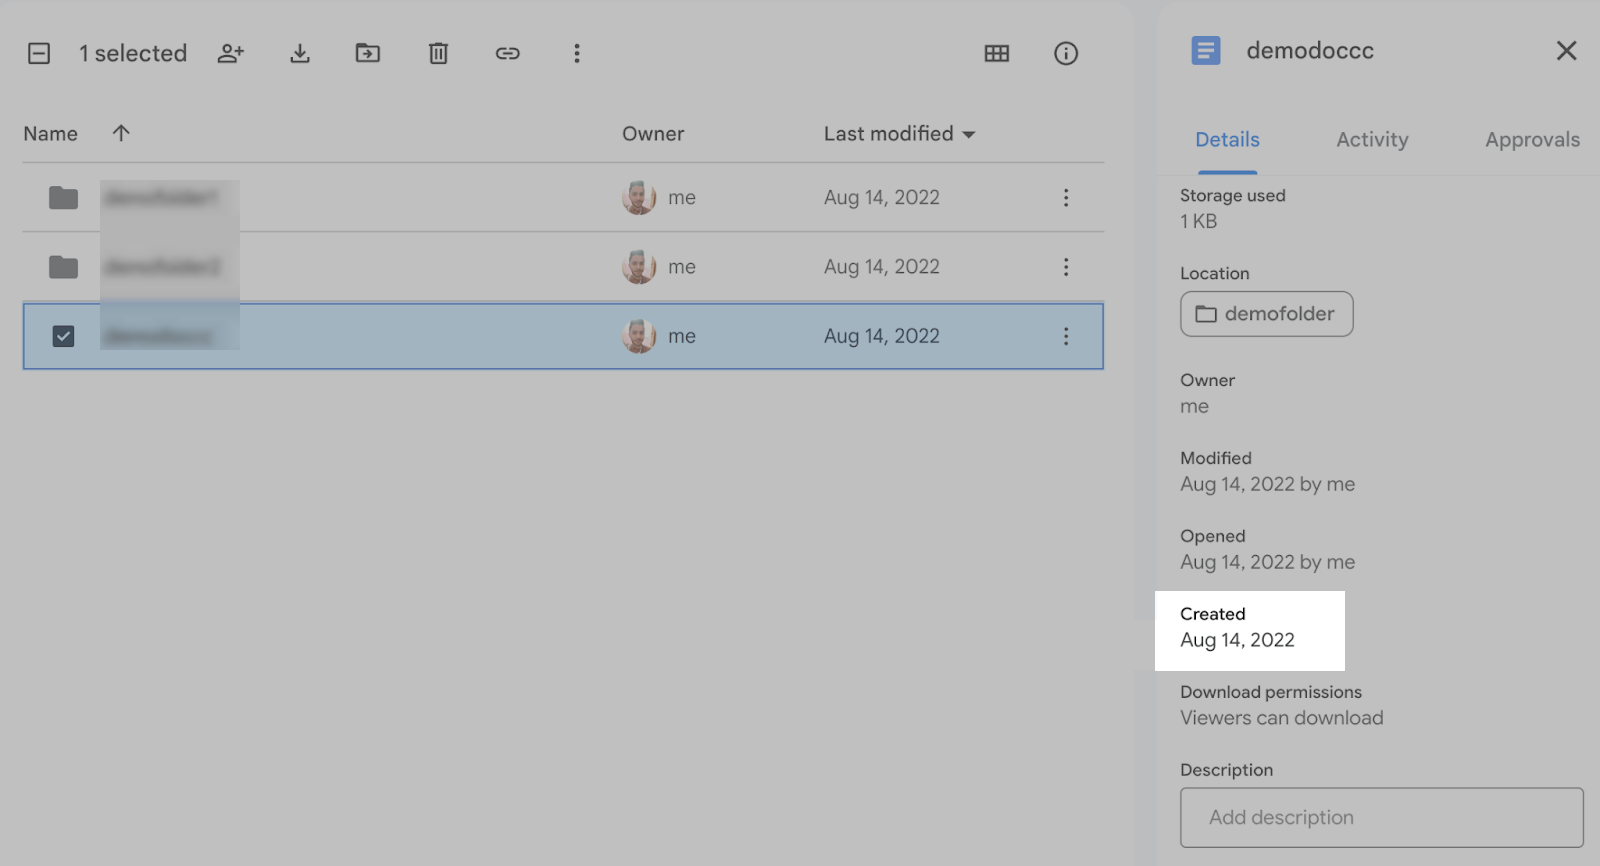Image resolution: width=1600 pixels, height=866 pixels.
Task: Close the demodoccc details panel
Action: pyautogui.click(x=1566, y=51)
